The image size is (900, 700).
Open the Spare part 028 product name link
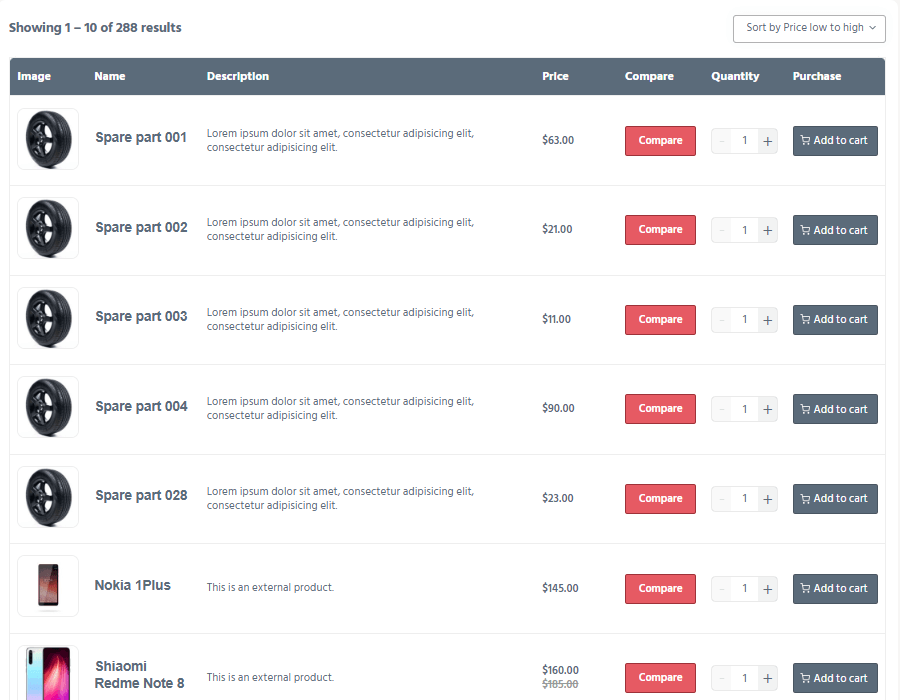[141, 496]
